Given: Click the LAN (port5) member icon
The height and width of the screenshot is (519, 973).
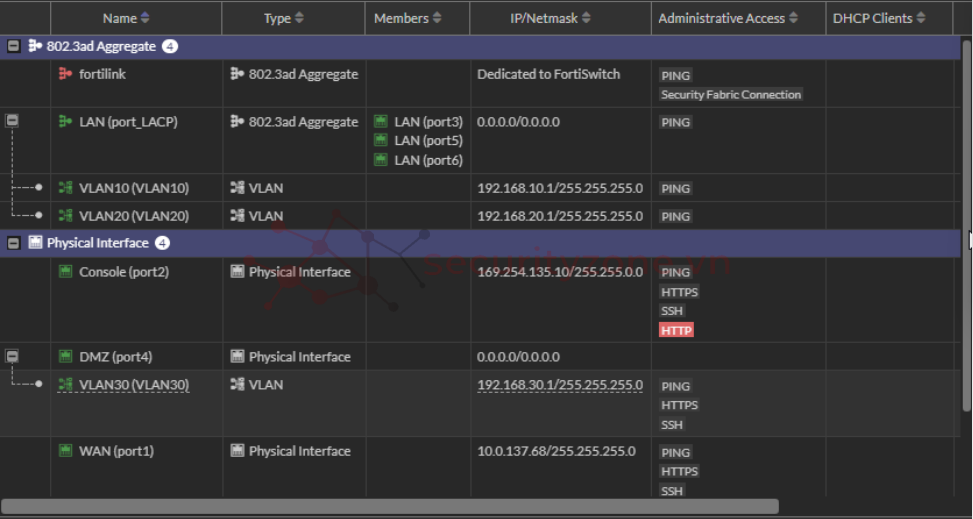Looking at the screenshot, I should (x=381, y=141).
